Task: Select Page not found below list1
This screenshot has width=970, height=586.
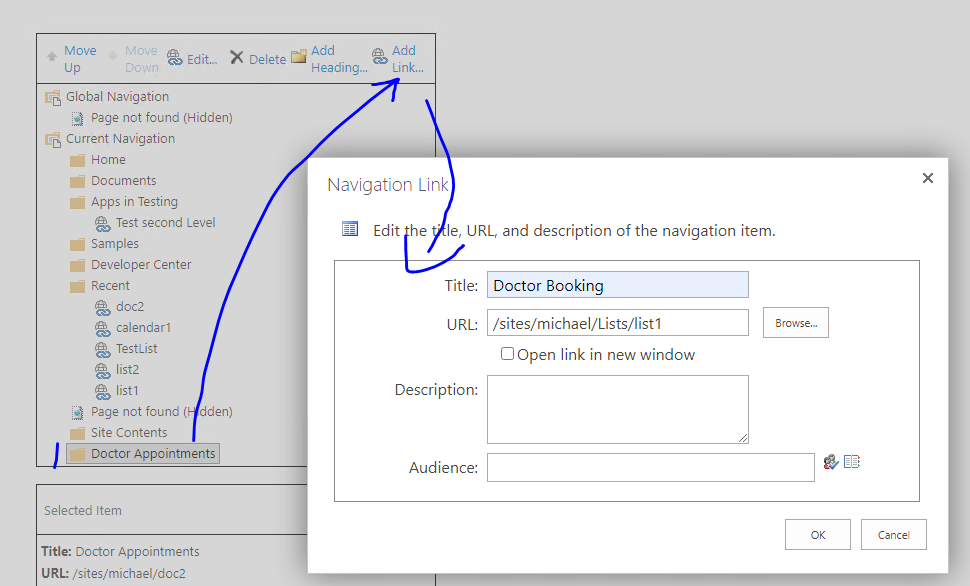Action: tap(161, 412)
